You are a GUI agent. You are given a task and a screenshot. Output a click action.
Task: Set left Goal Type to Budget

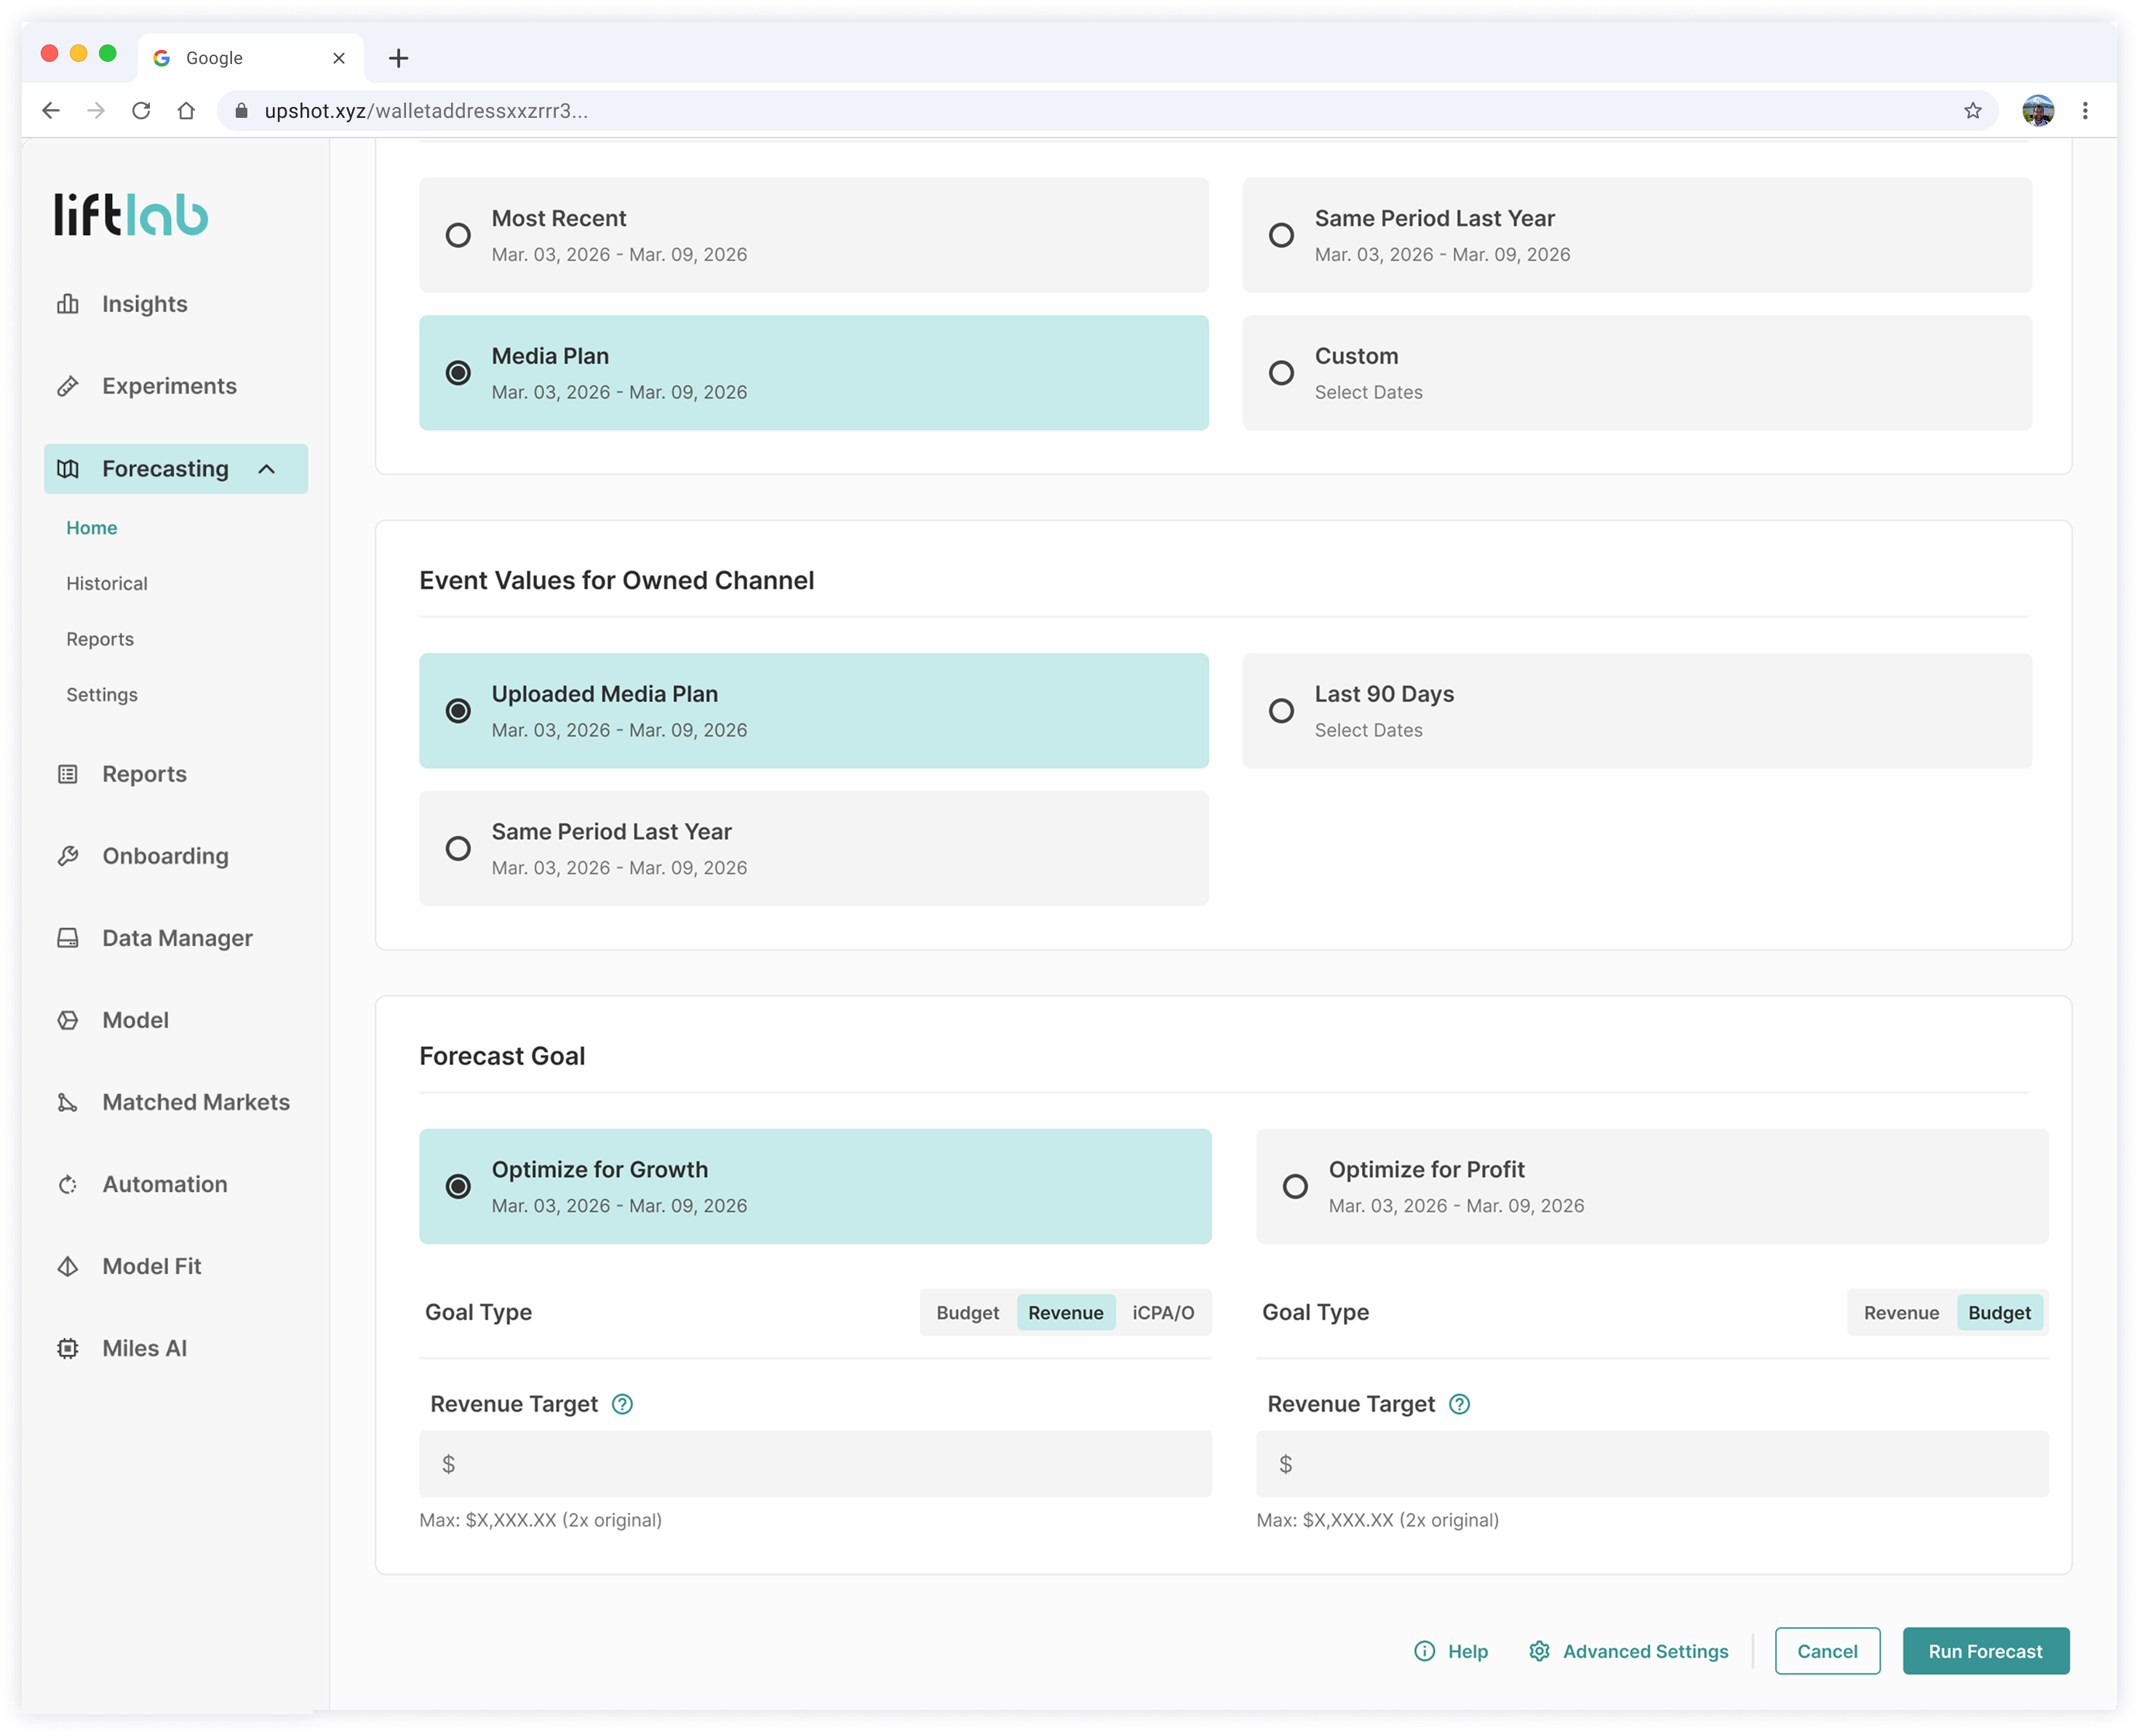tap(967, 1313)
